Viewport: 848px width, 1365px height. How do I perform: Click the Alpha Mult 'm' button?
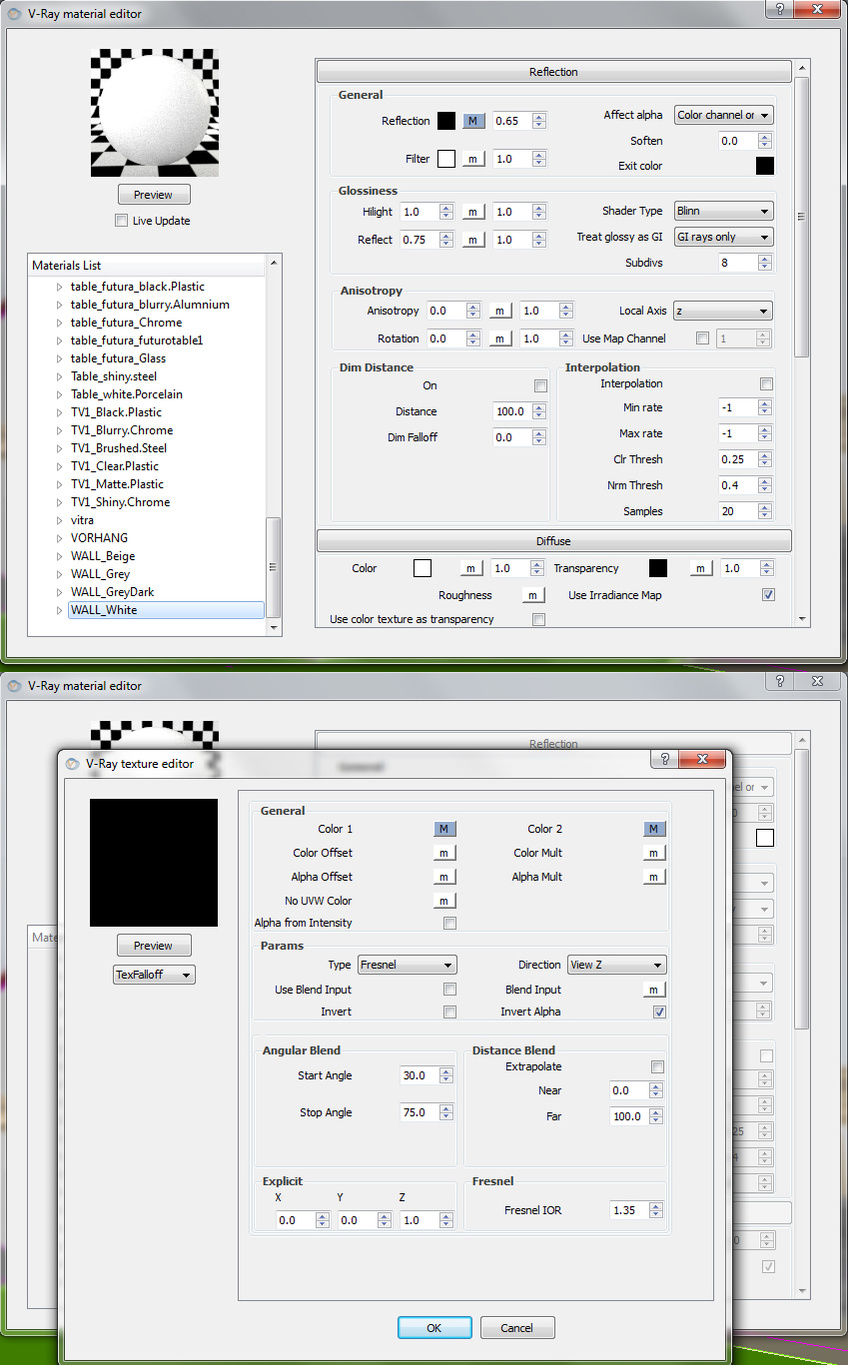click(x=654, y=877)
